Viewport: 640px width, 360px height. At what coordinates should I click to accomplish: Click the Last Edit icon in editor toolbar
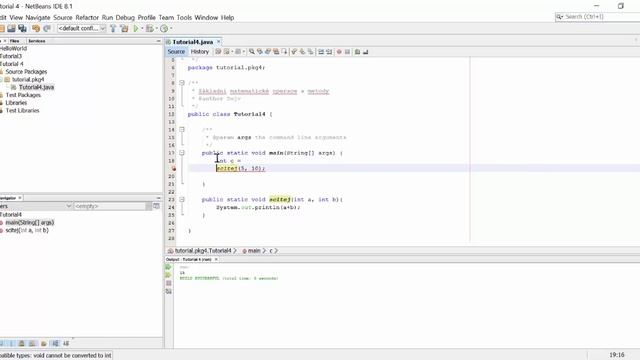[218, 51]
